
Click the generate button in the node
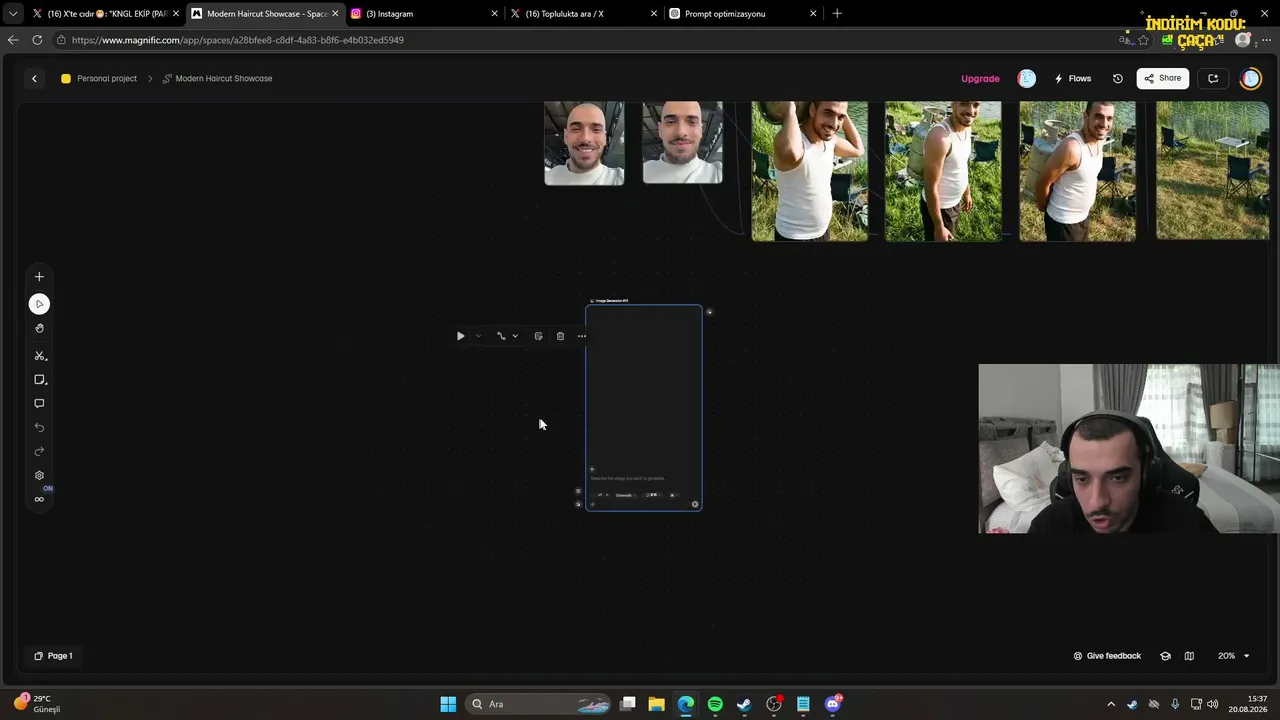click(x=695, y=504)
